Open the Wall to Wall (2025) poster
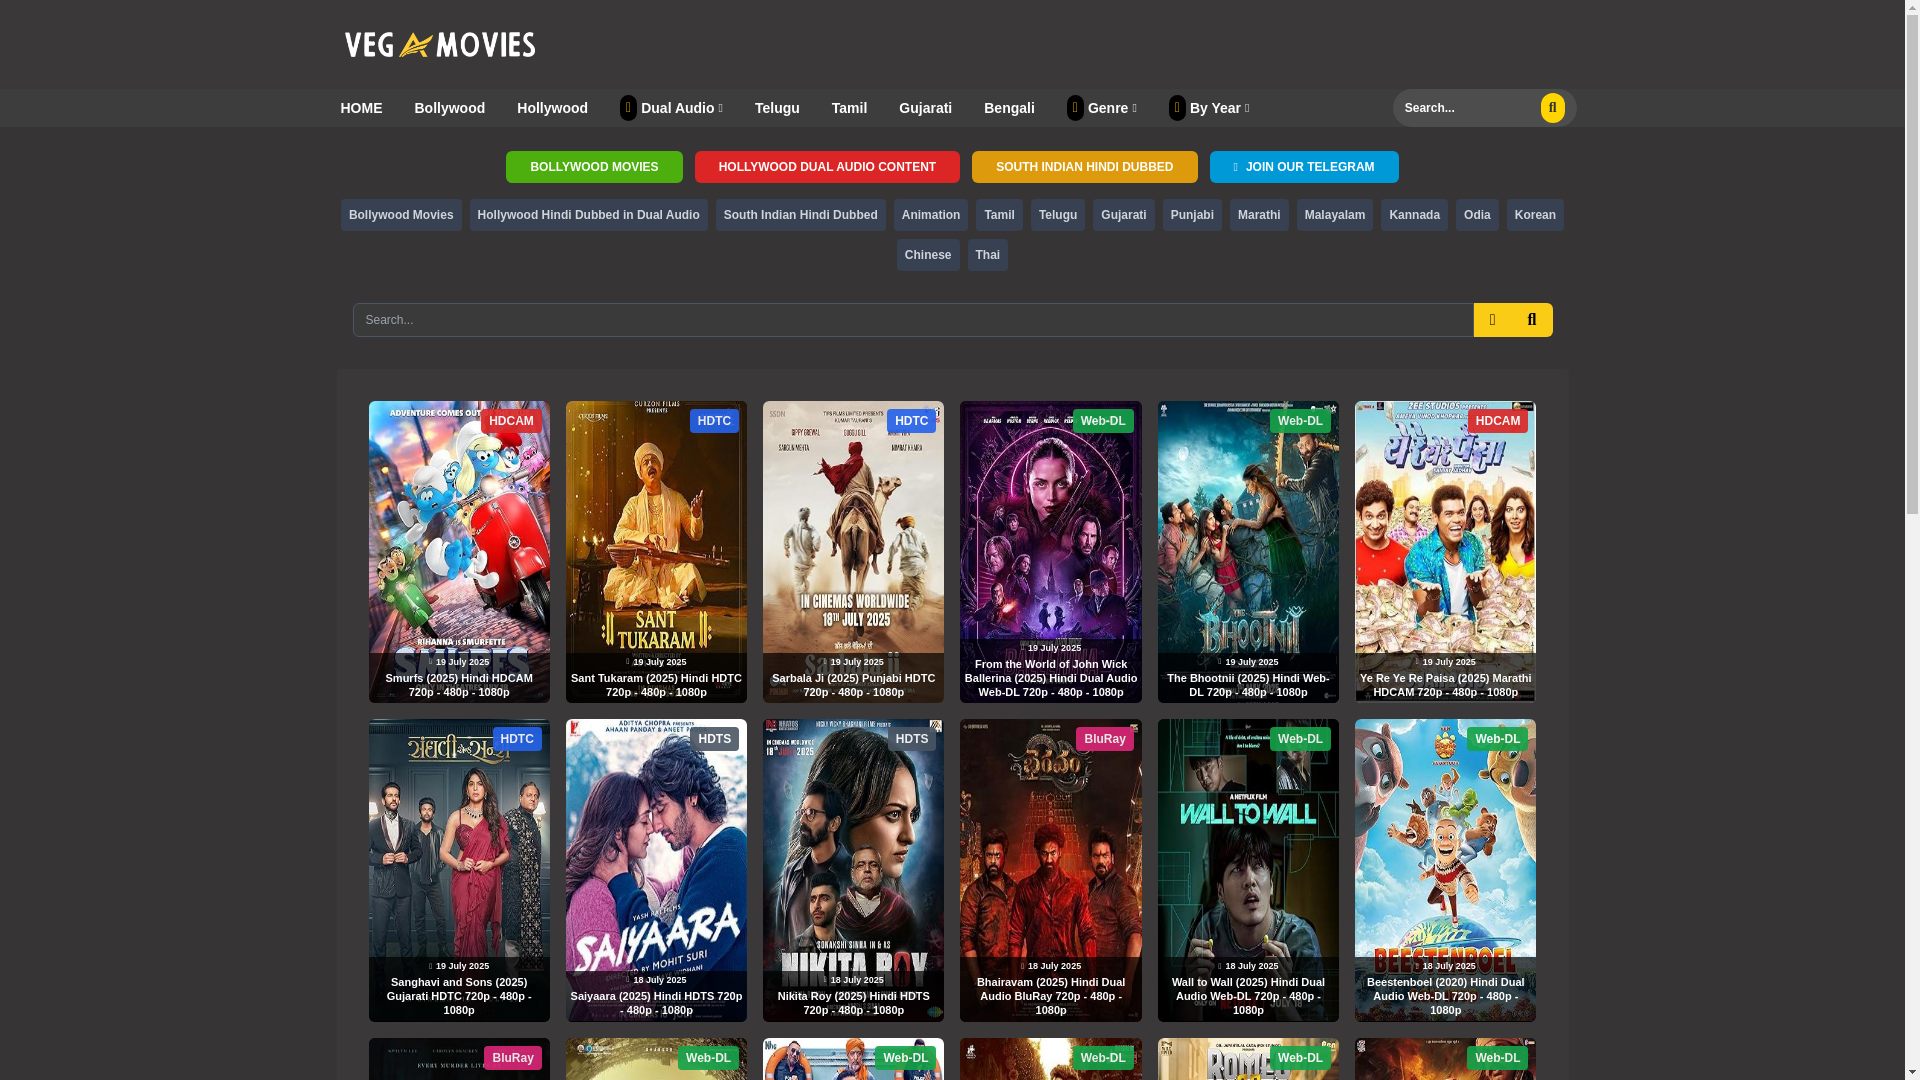The height and width of the screenshot is (1080, 1920). (1248, 870)
